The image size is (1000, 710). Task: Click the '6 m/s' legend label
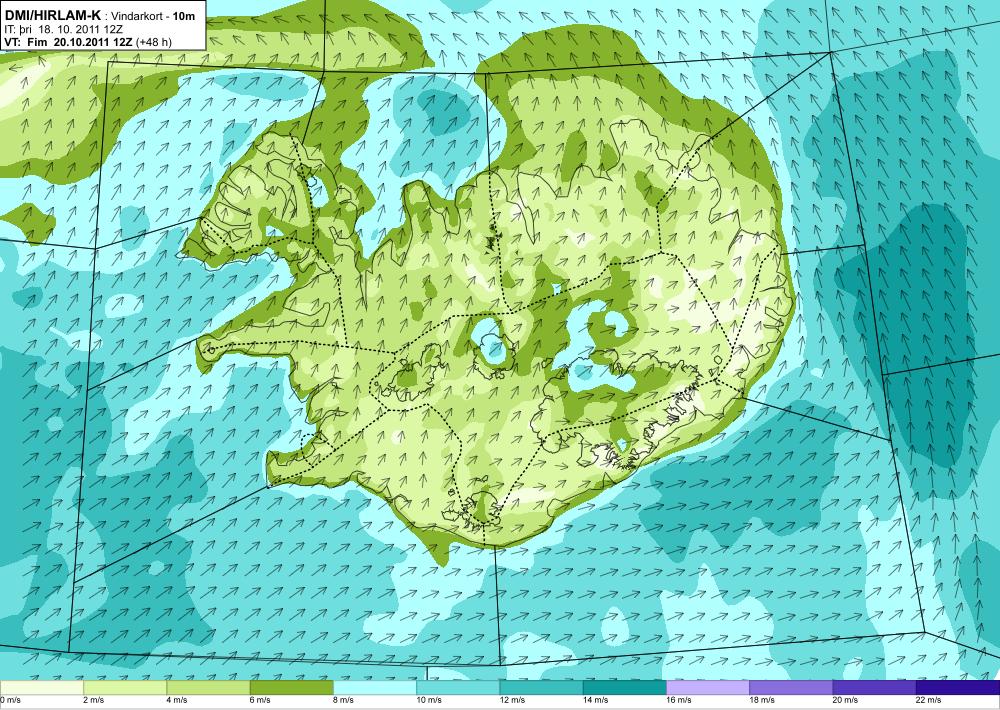point(260,700)
